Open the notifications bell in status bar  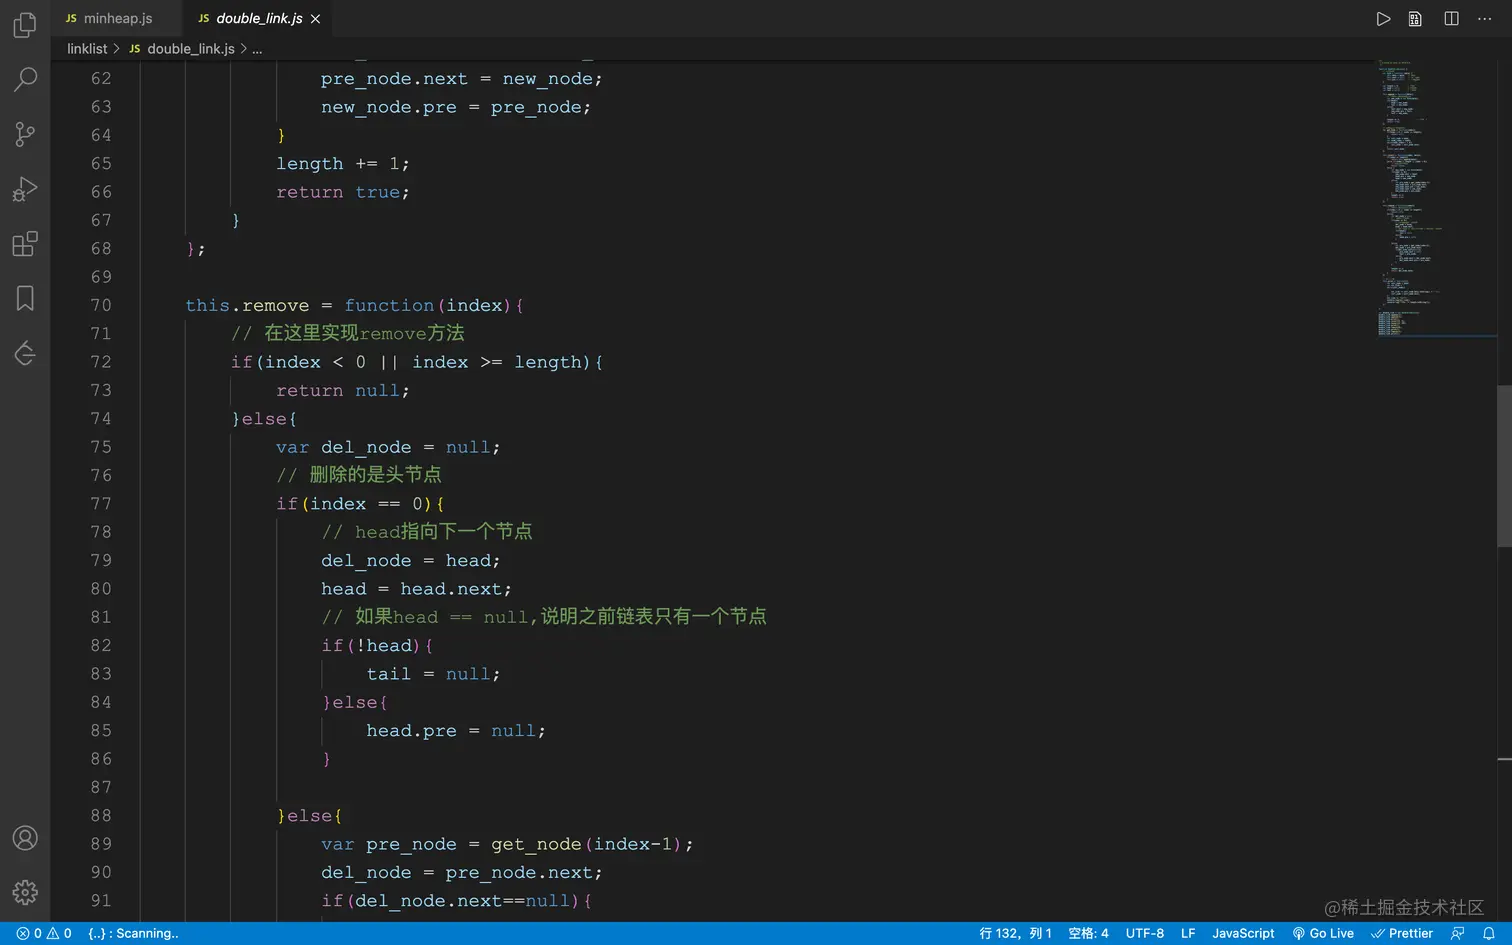pyautogui.click(x=1489, y=933)
